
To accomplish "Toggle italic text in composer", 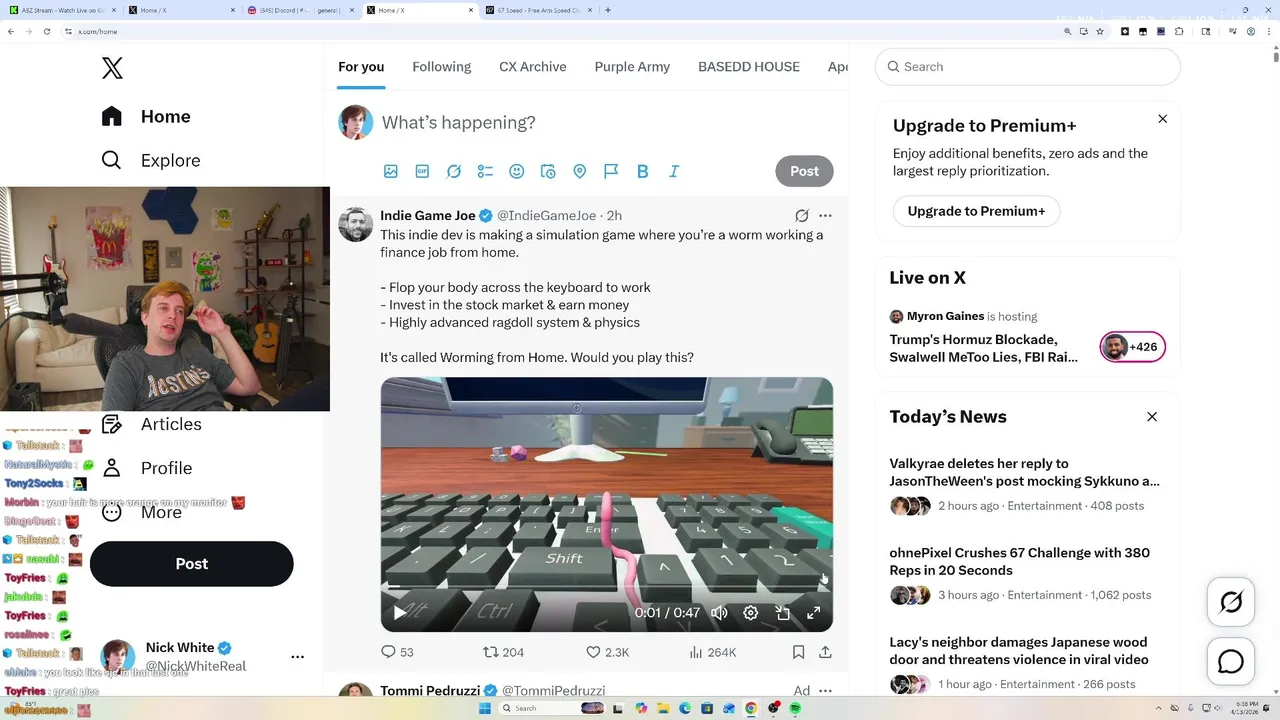I will coord(674,172).
